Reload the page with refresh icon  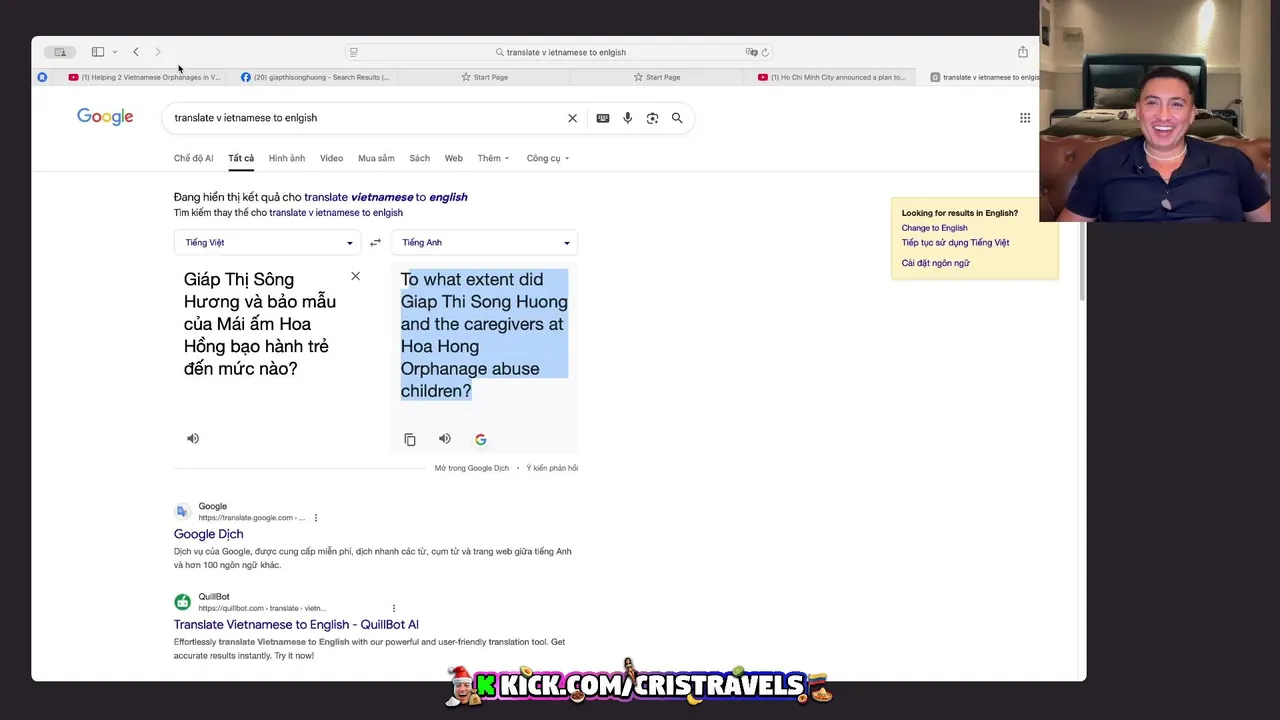[x=765, y=52]
